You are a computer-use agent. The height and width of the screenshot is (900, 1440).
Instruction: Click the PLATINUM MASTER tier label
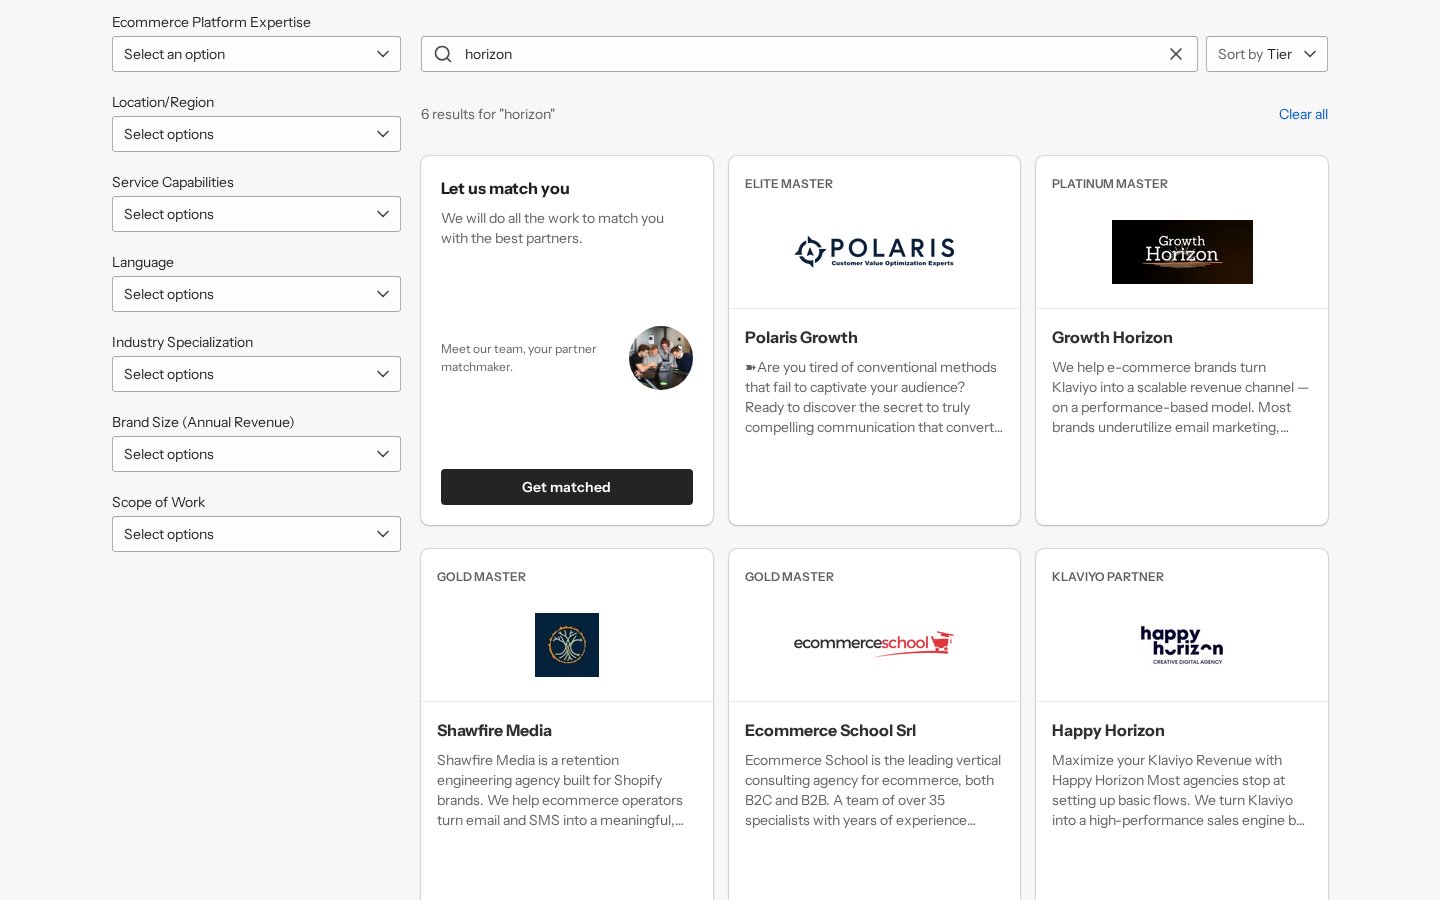(1110, 184)
